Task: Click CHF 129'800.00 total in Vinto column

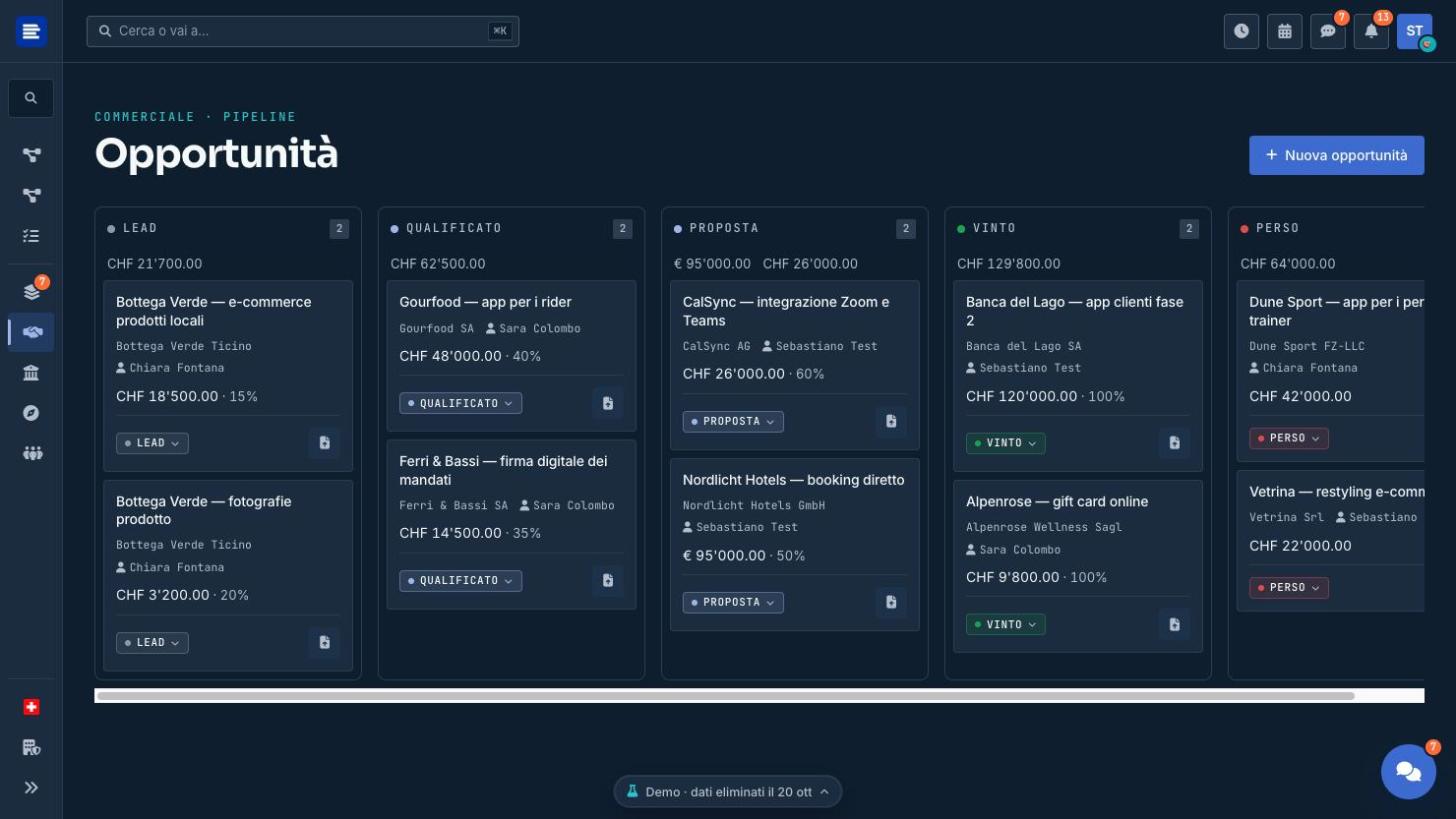Action: 1008,264
